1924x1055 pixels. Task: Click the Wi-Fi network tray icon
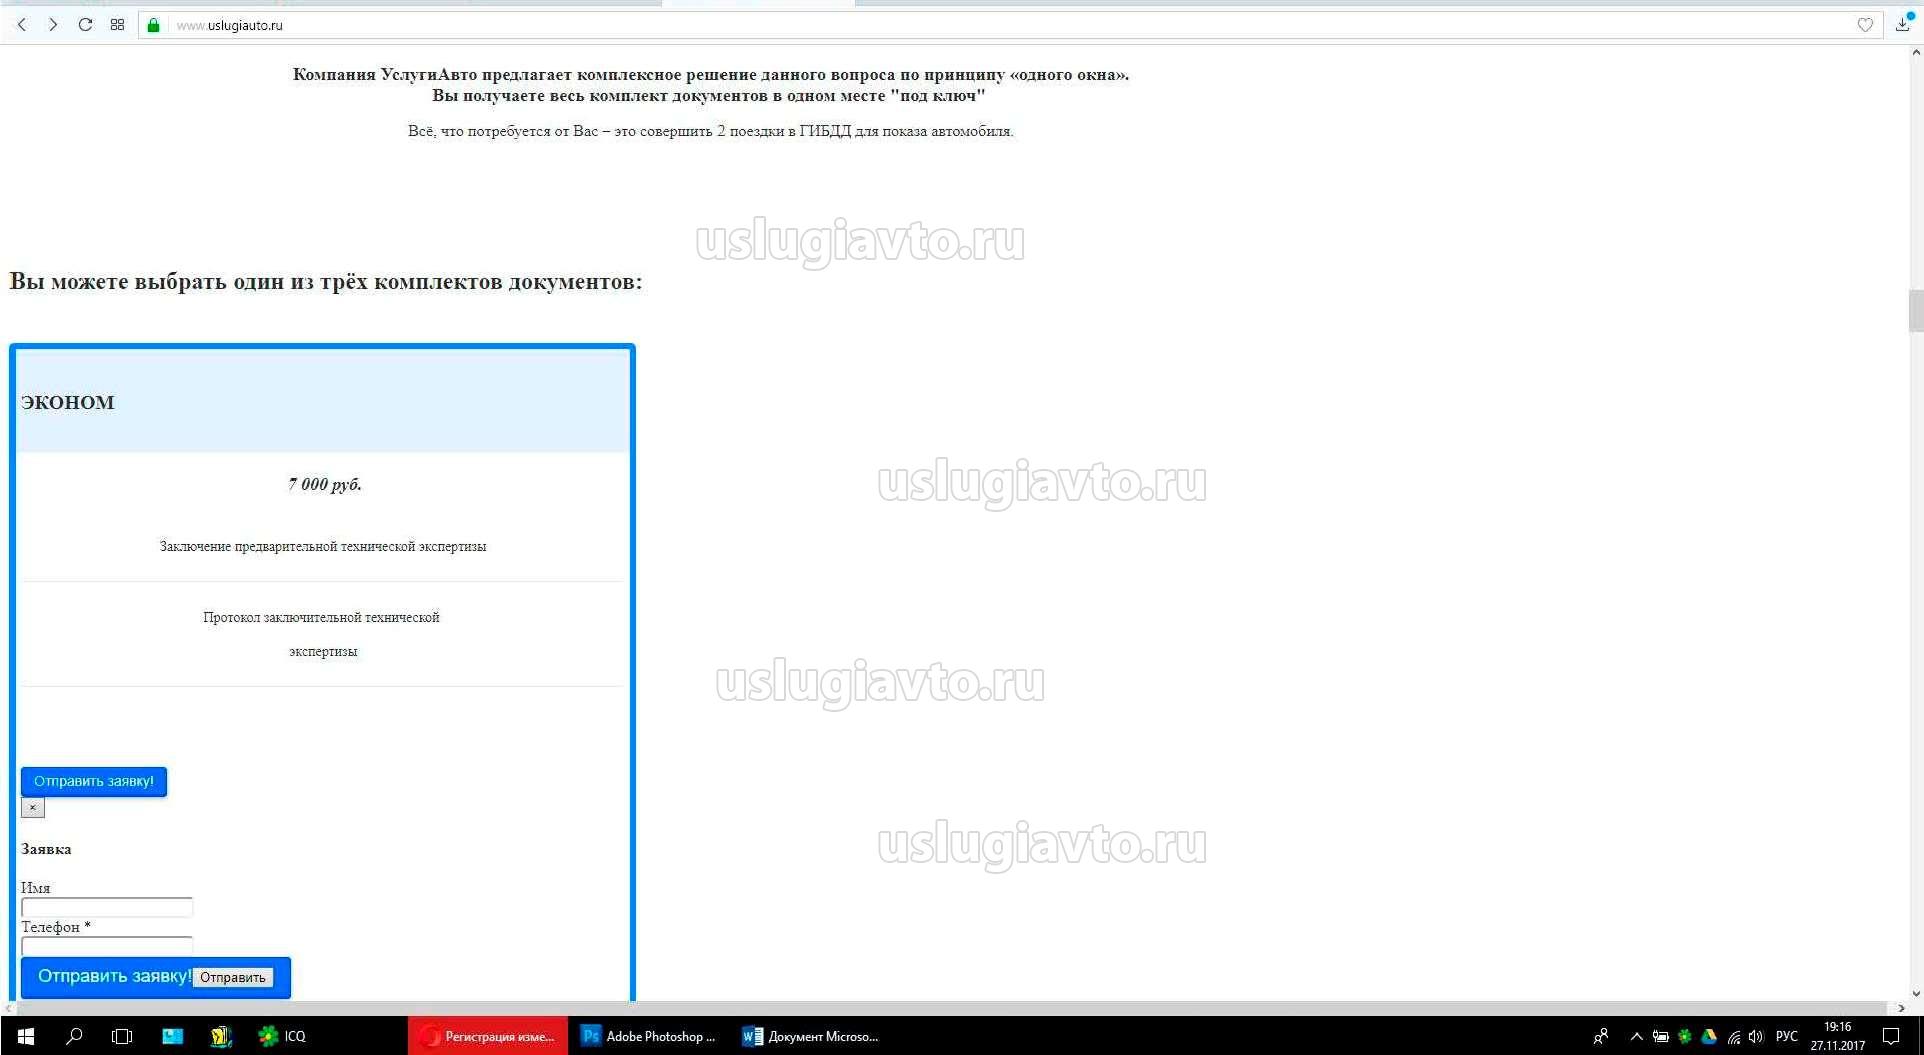[x=1733, y=1036]
